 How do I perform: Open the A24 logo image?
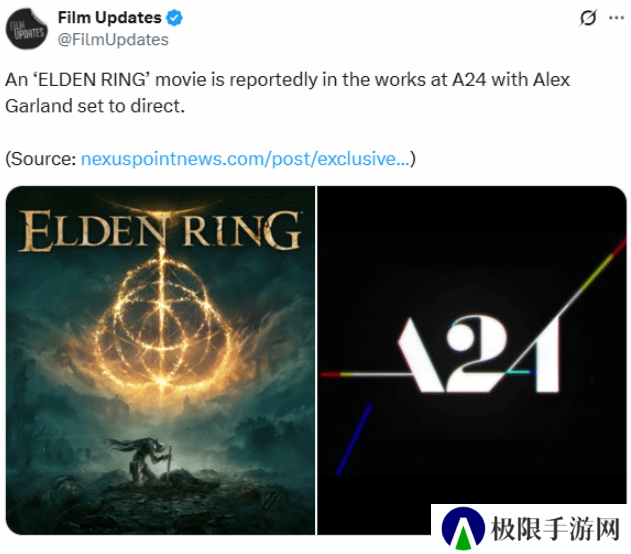472,360
